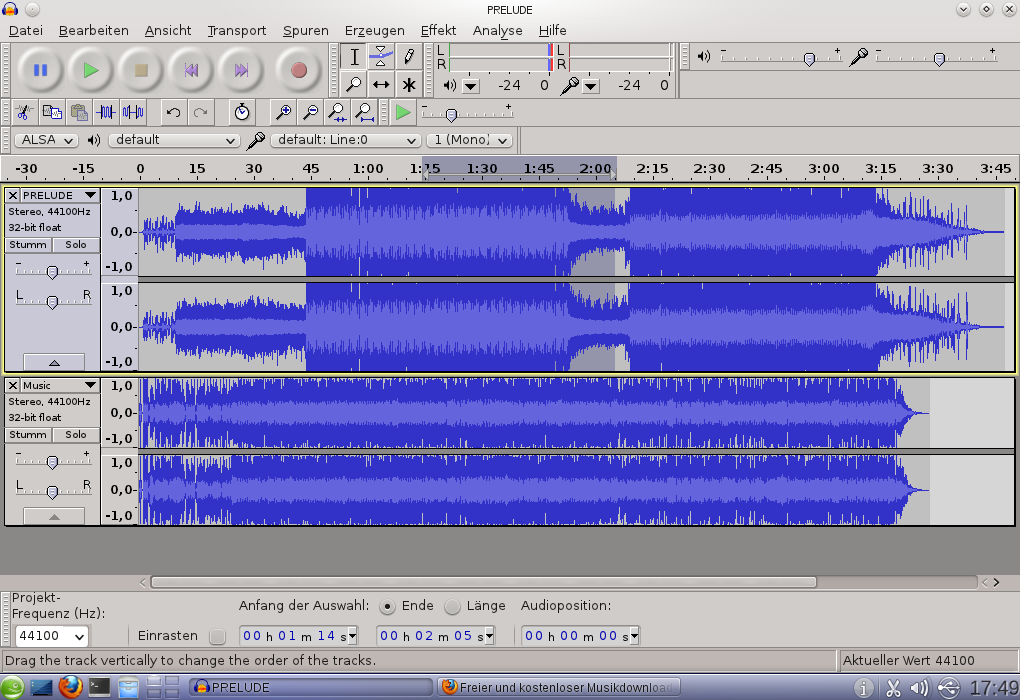
Task: Open the Sync-Lock clock icon
Action: point(242,113)
